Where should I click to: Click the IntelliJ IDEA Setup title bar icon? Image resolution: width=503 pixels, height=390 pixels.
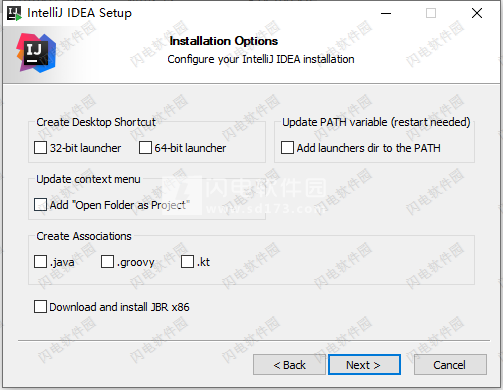click(14, 13)
